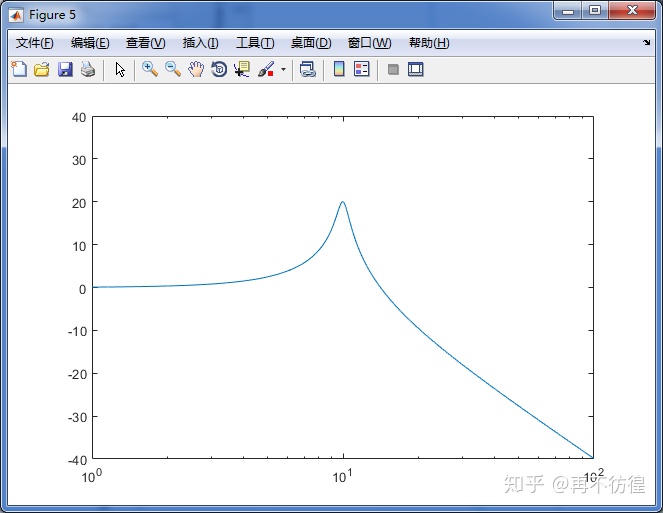Screen dimensions: 663x513
Task: Open the 查看(V) menu
Action: 145,43
